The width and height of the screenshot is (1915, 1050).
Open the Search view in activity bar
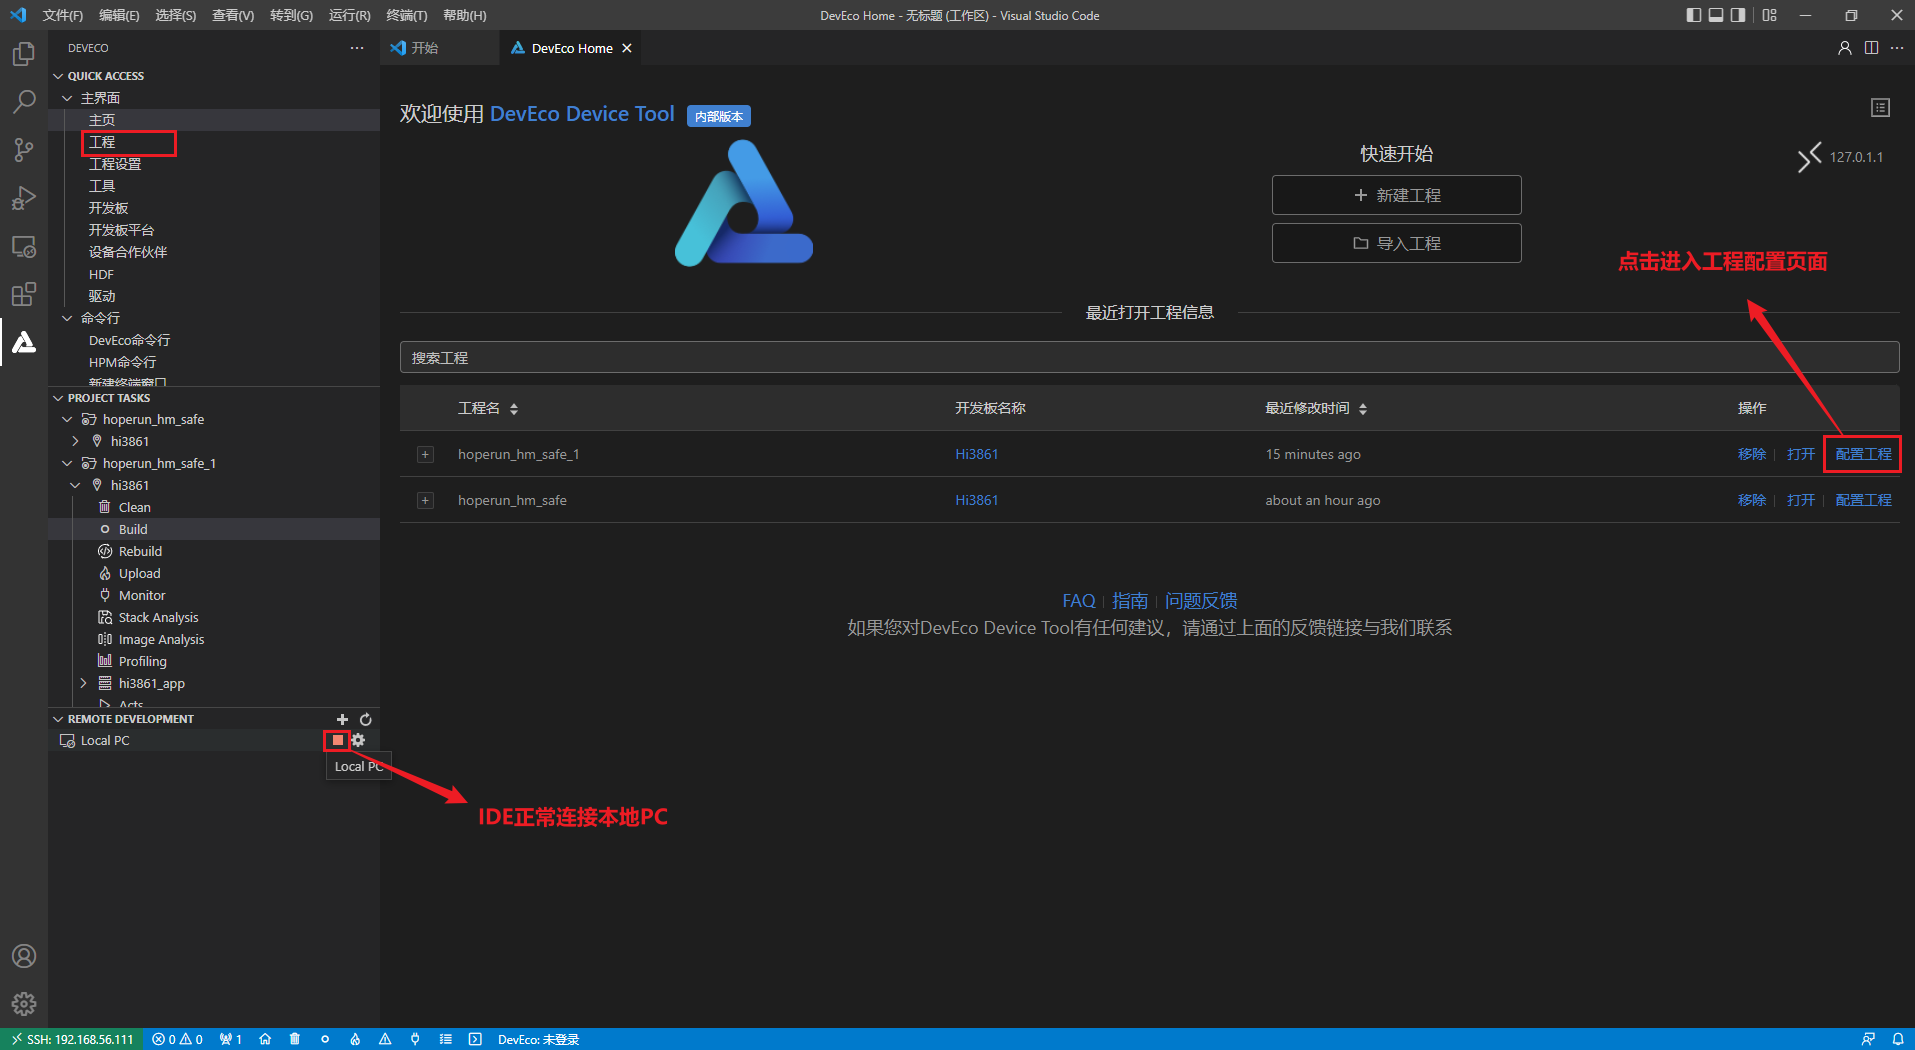24,101
